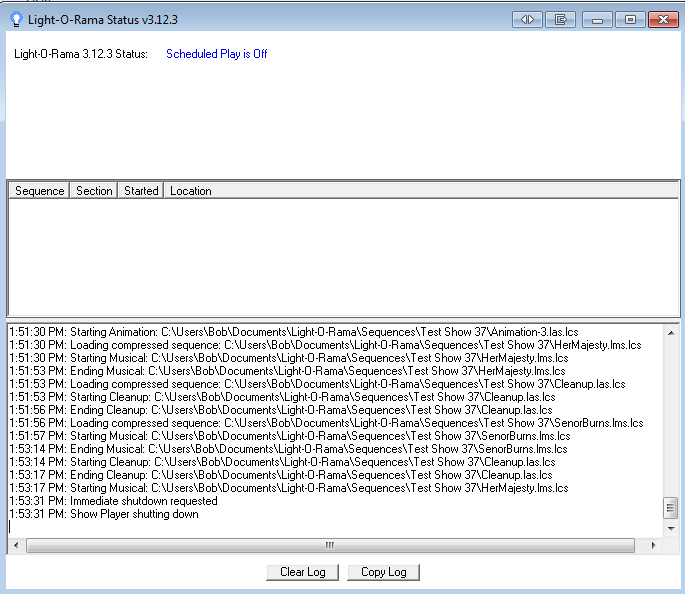The width and height of the screenshot is (685, 594).
Task: Click the 1:53:14 'Starting Cleanup' log line
Action: point(283,462)
